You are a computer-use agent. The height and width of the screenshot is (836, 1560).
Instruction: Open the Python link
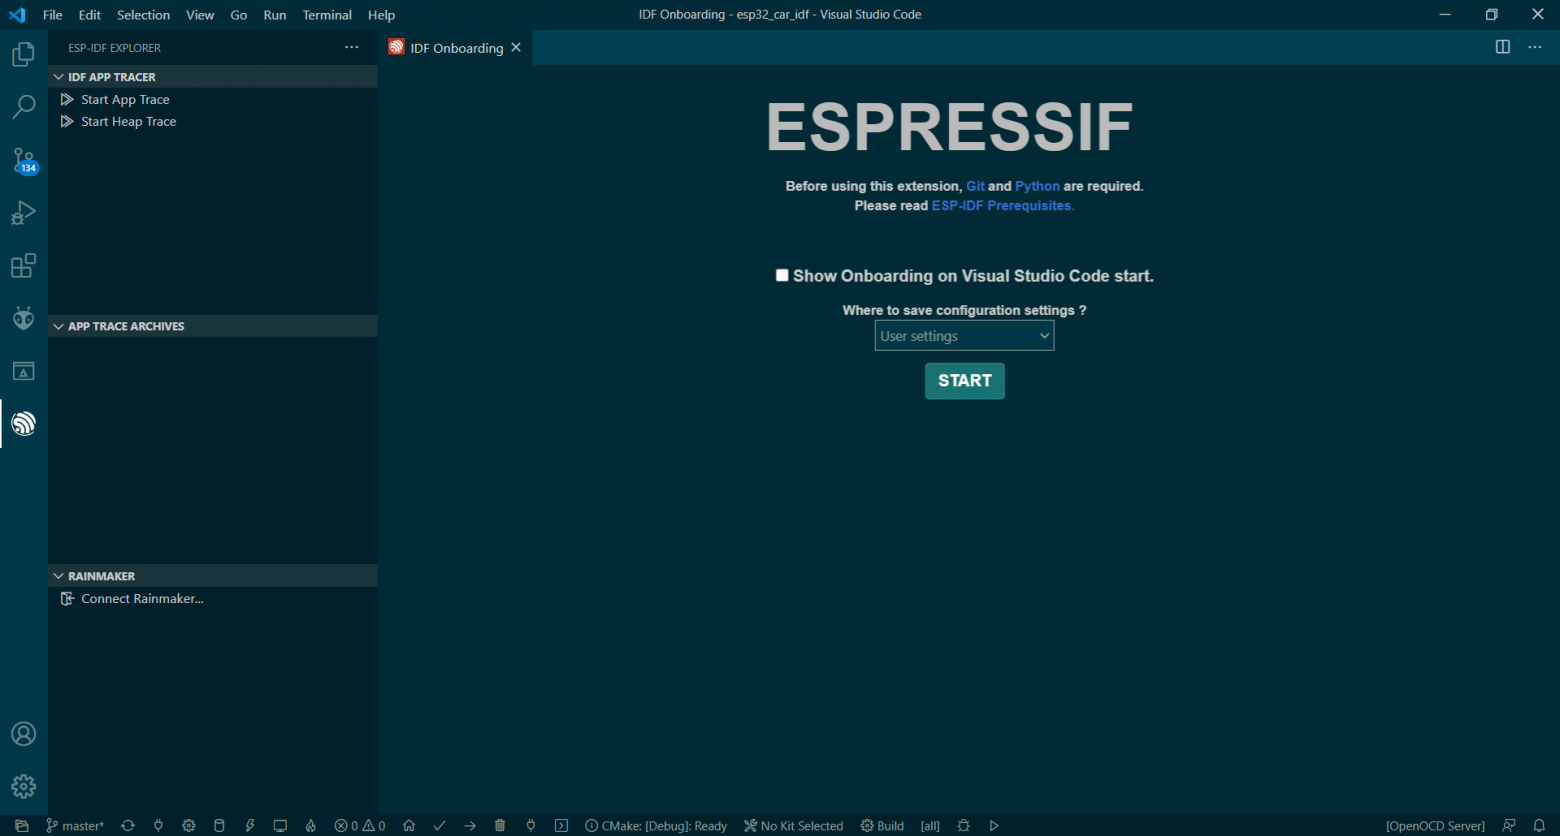coord(1037,186)
